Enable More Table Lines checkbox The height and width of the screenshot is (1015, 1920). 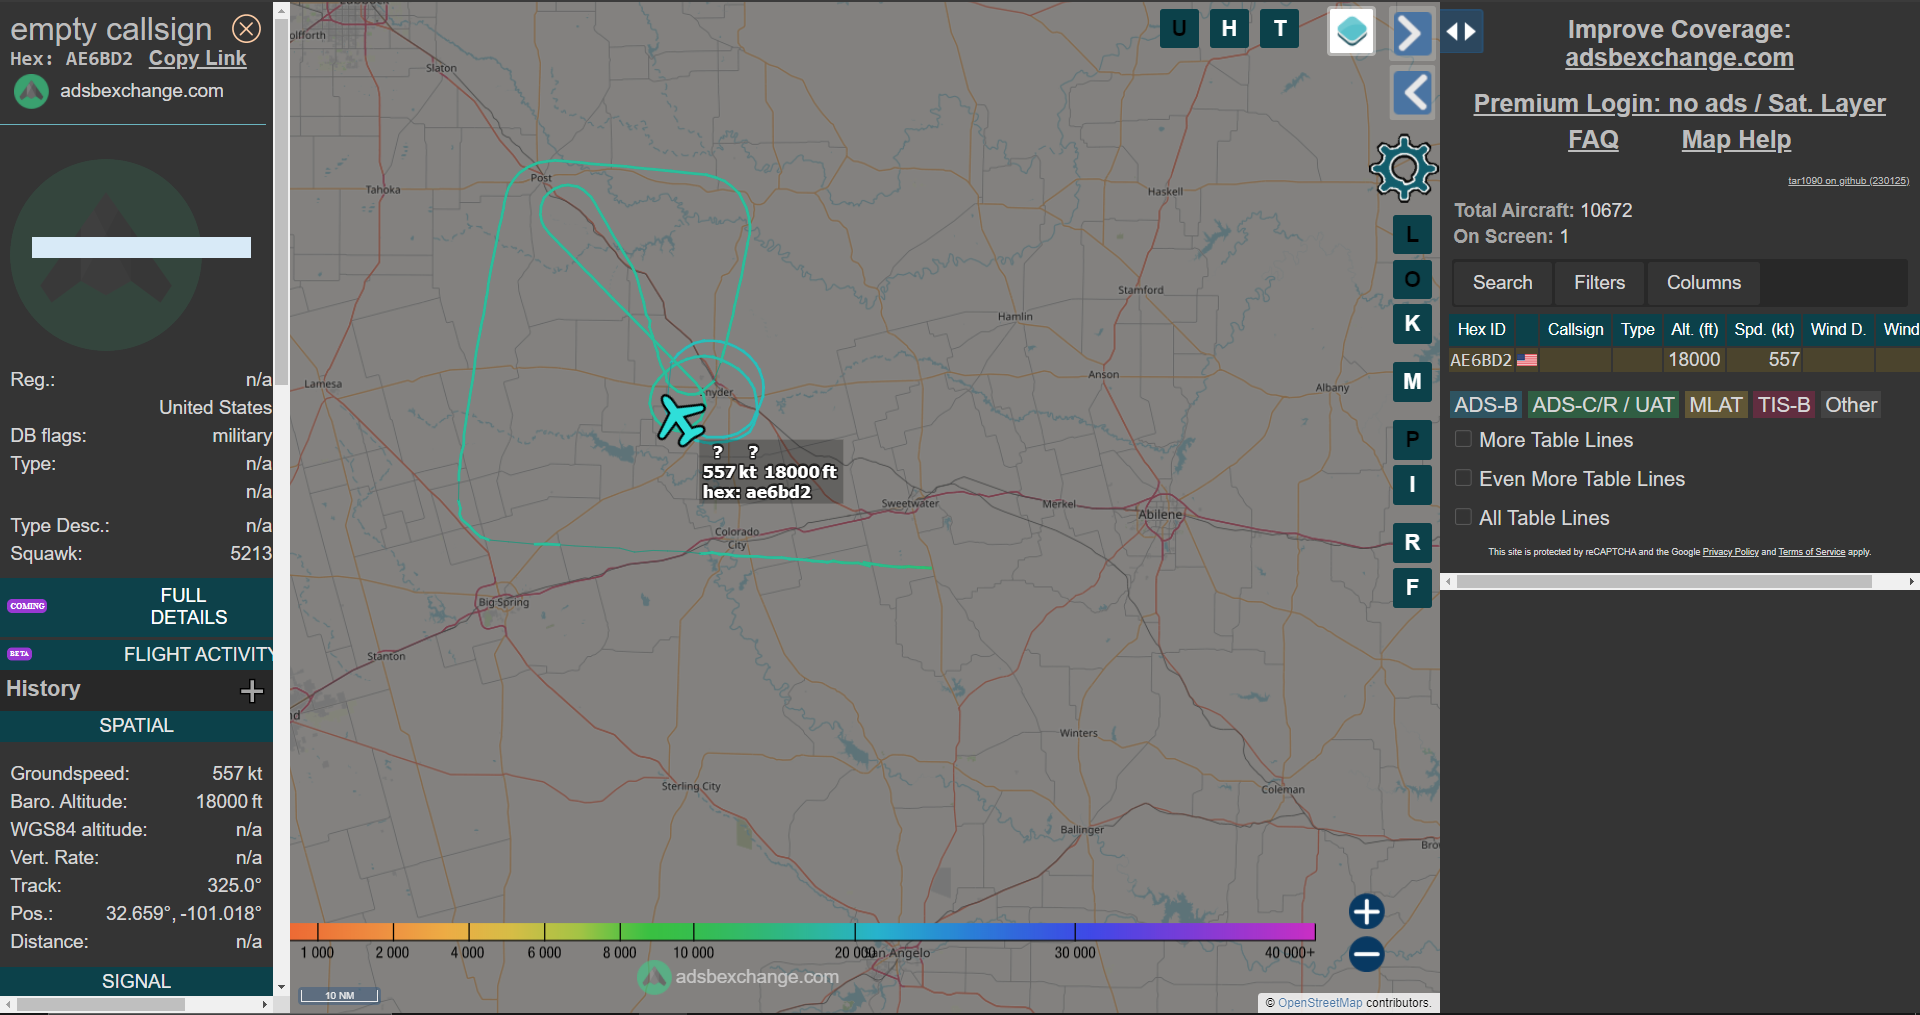coord(1463,440)
